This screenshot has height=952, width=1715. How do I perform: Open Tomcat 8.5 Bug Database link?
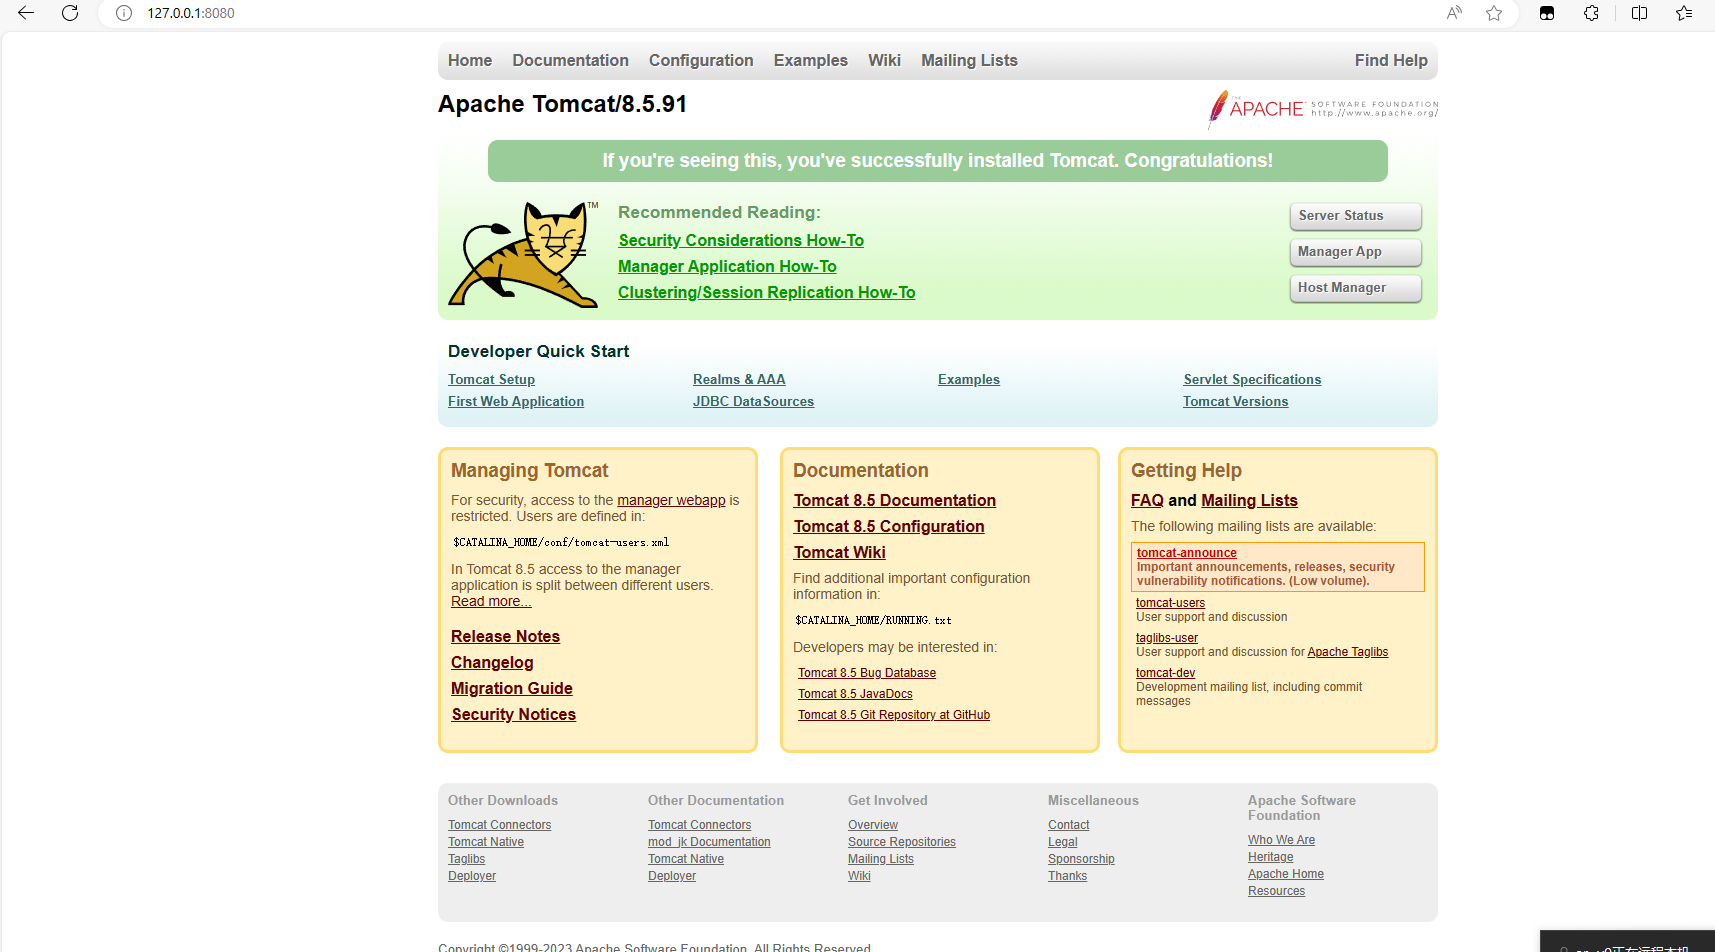867,673
